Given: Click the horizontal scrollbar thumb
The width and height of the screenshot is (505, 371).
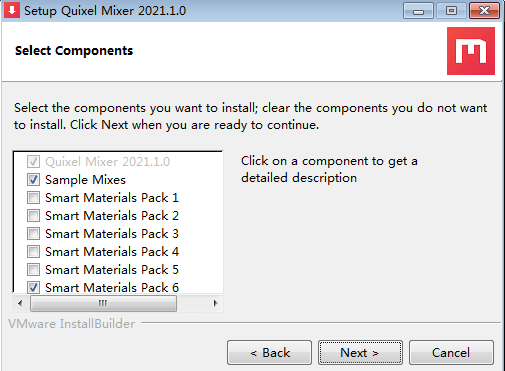Looking at the screenshot, I should pos(103,303).
